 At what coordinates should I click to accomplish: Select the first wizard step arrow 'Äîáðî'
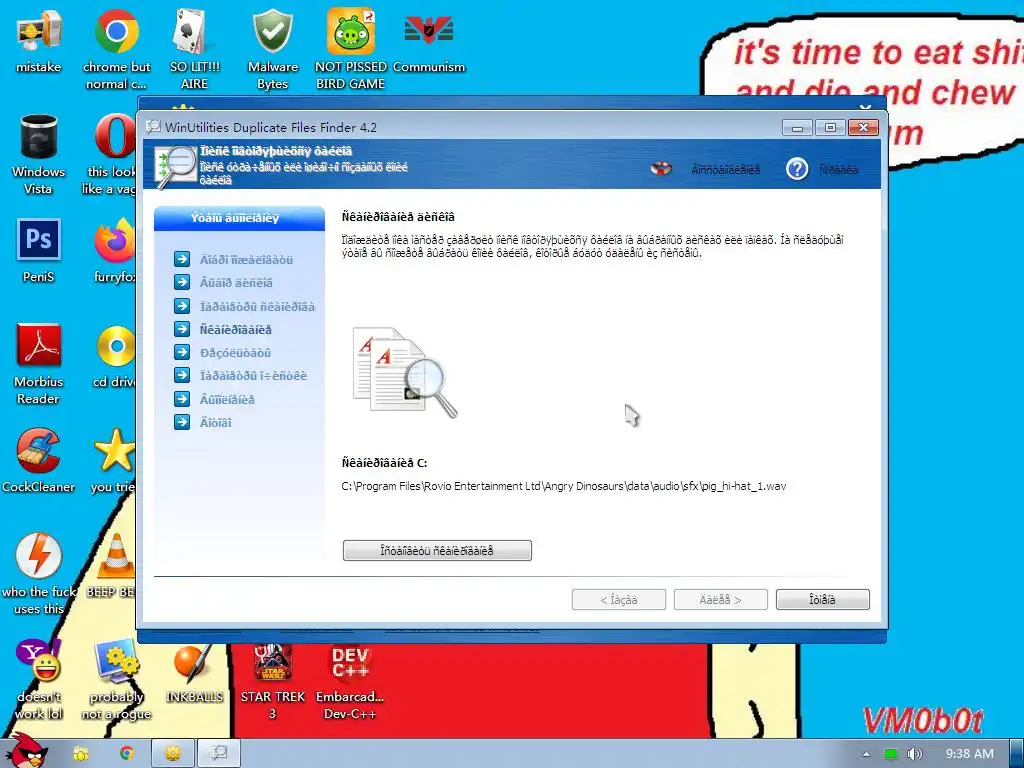click(x=182, y=259)
